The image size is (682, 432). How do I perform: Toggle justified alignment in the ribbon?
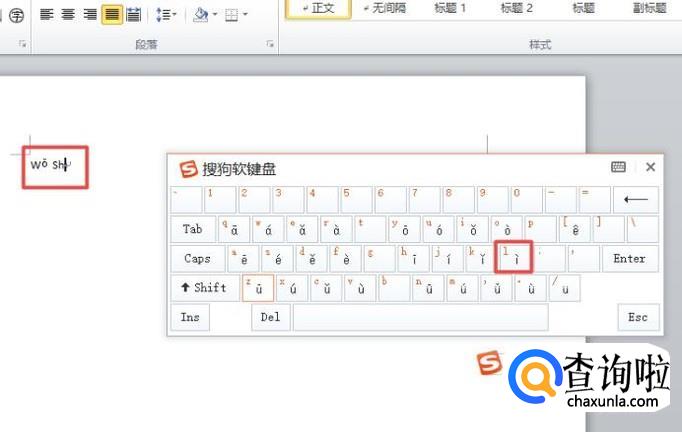click(112, 14)
